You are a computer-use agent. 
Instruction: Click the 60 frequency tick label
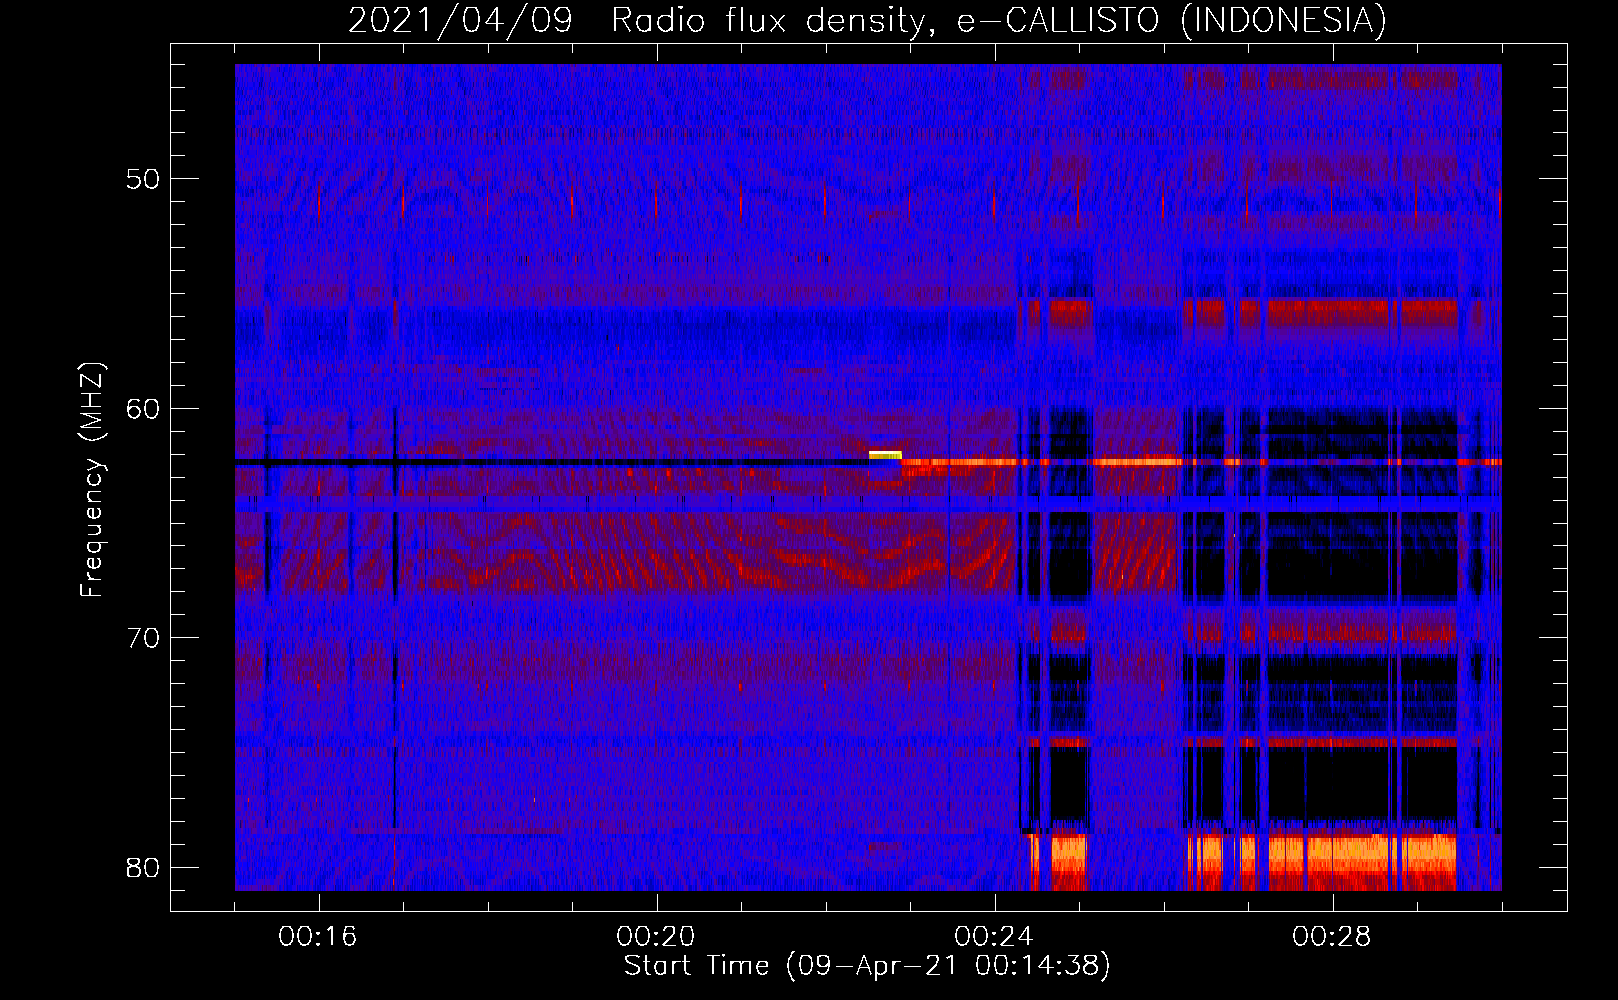pos(143,408)
